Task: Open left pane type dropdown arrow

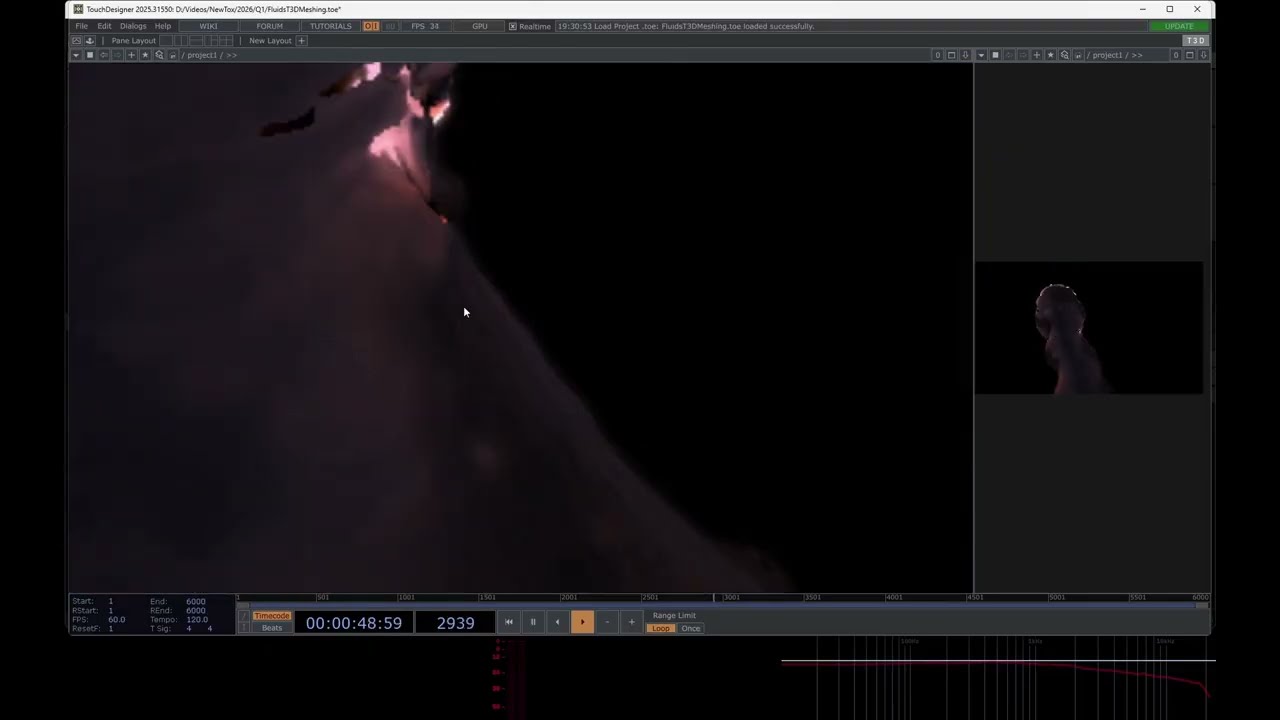Action: [x=76, y=55]
